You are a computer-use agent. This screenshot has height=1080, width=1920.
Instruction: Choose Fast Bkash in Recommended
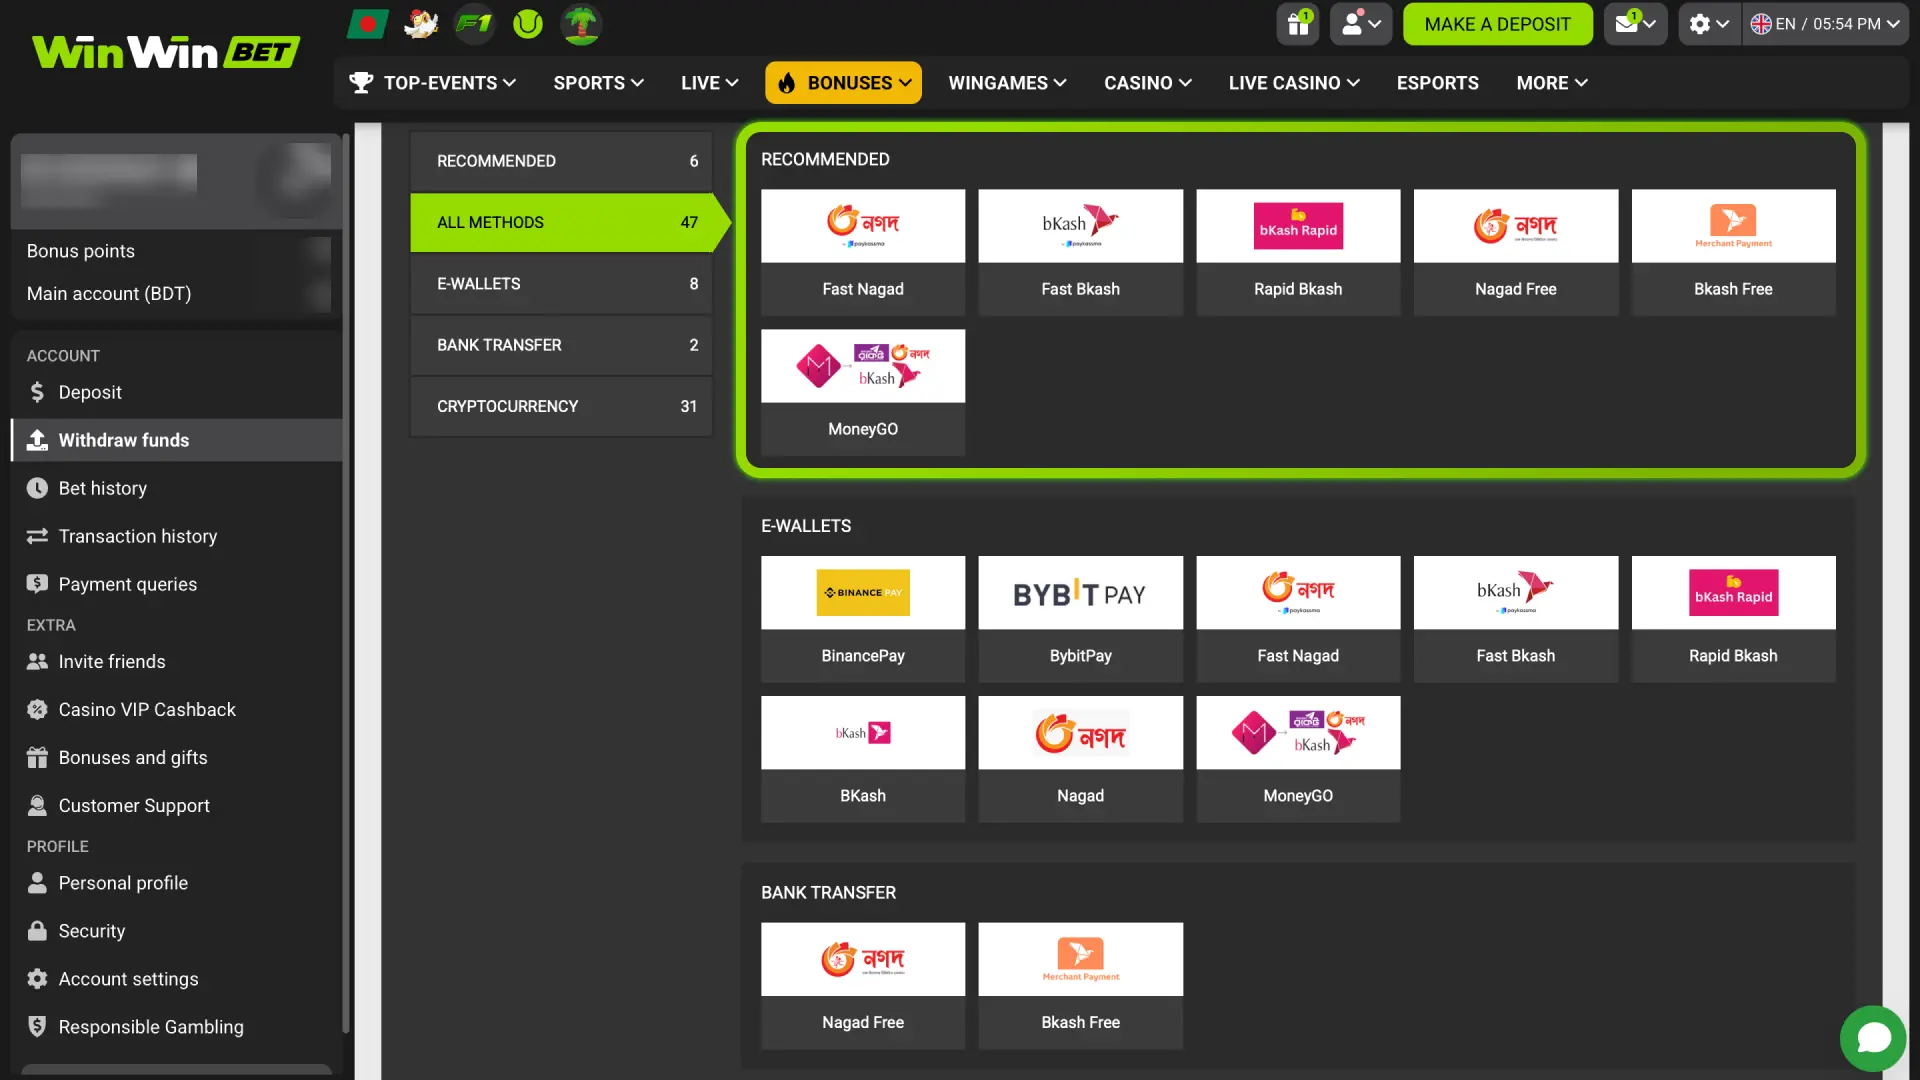(x=1080, y=252)
